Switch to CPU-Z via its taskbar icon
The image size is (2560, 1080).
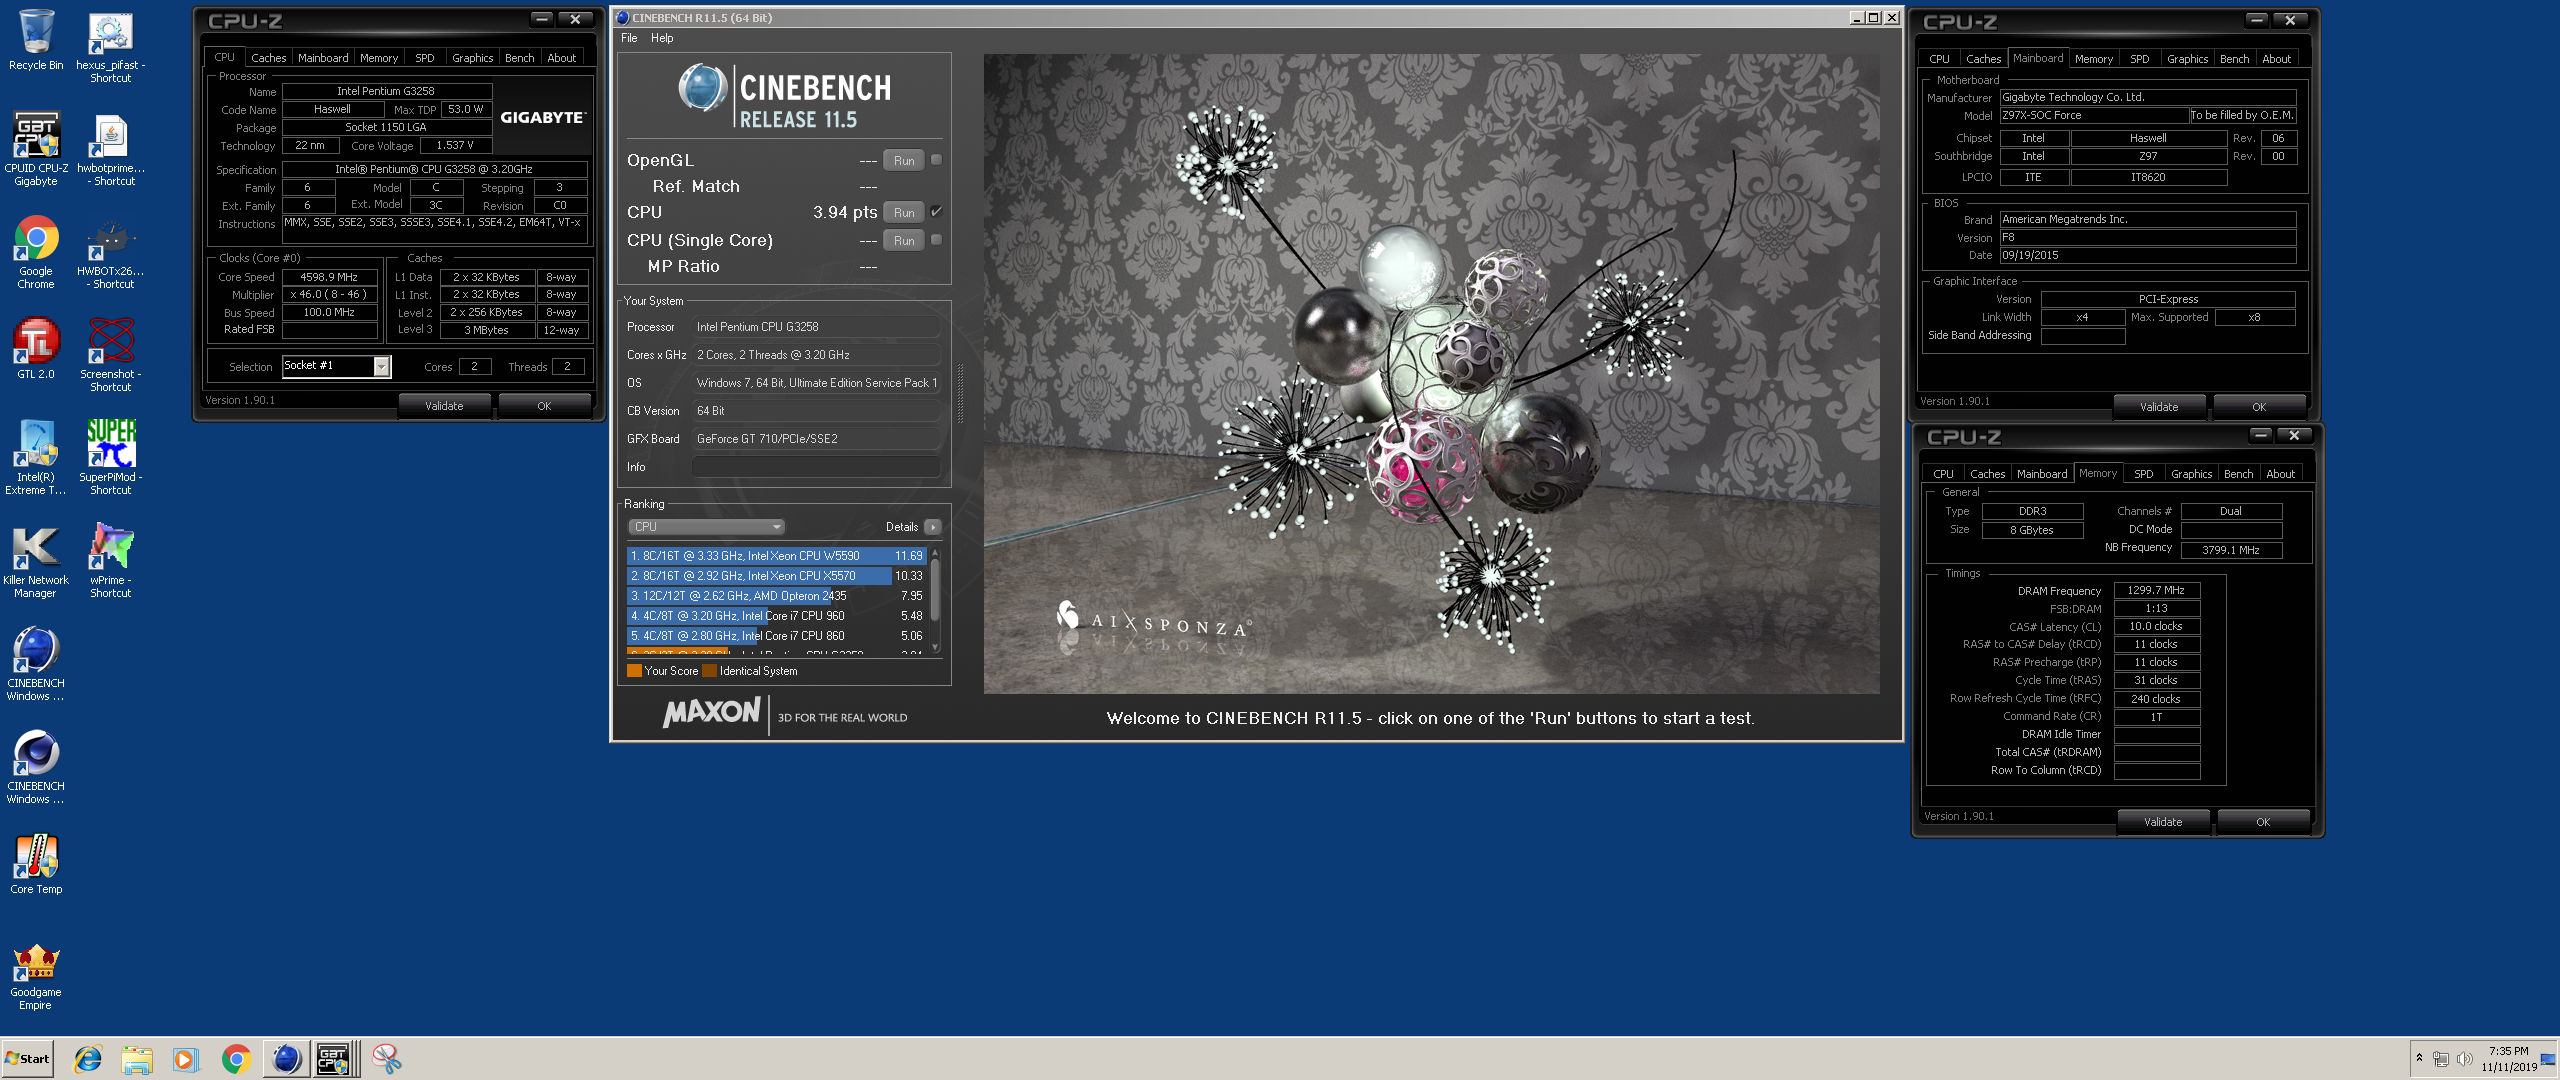[x=335, y=1059]
